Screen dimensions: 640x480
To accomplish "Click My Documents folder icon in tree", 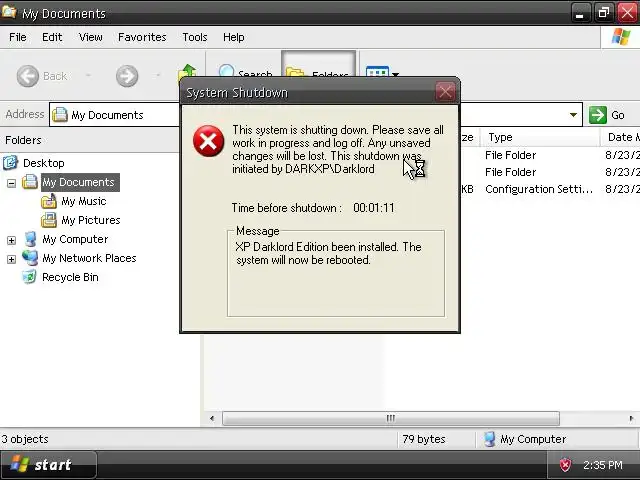I will [x=30, y=182].
